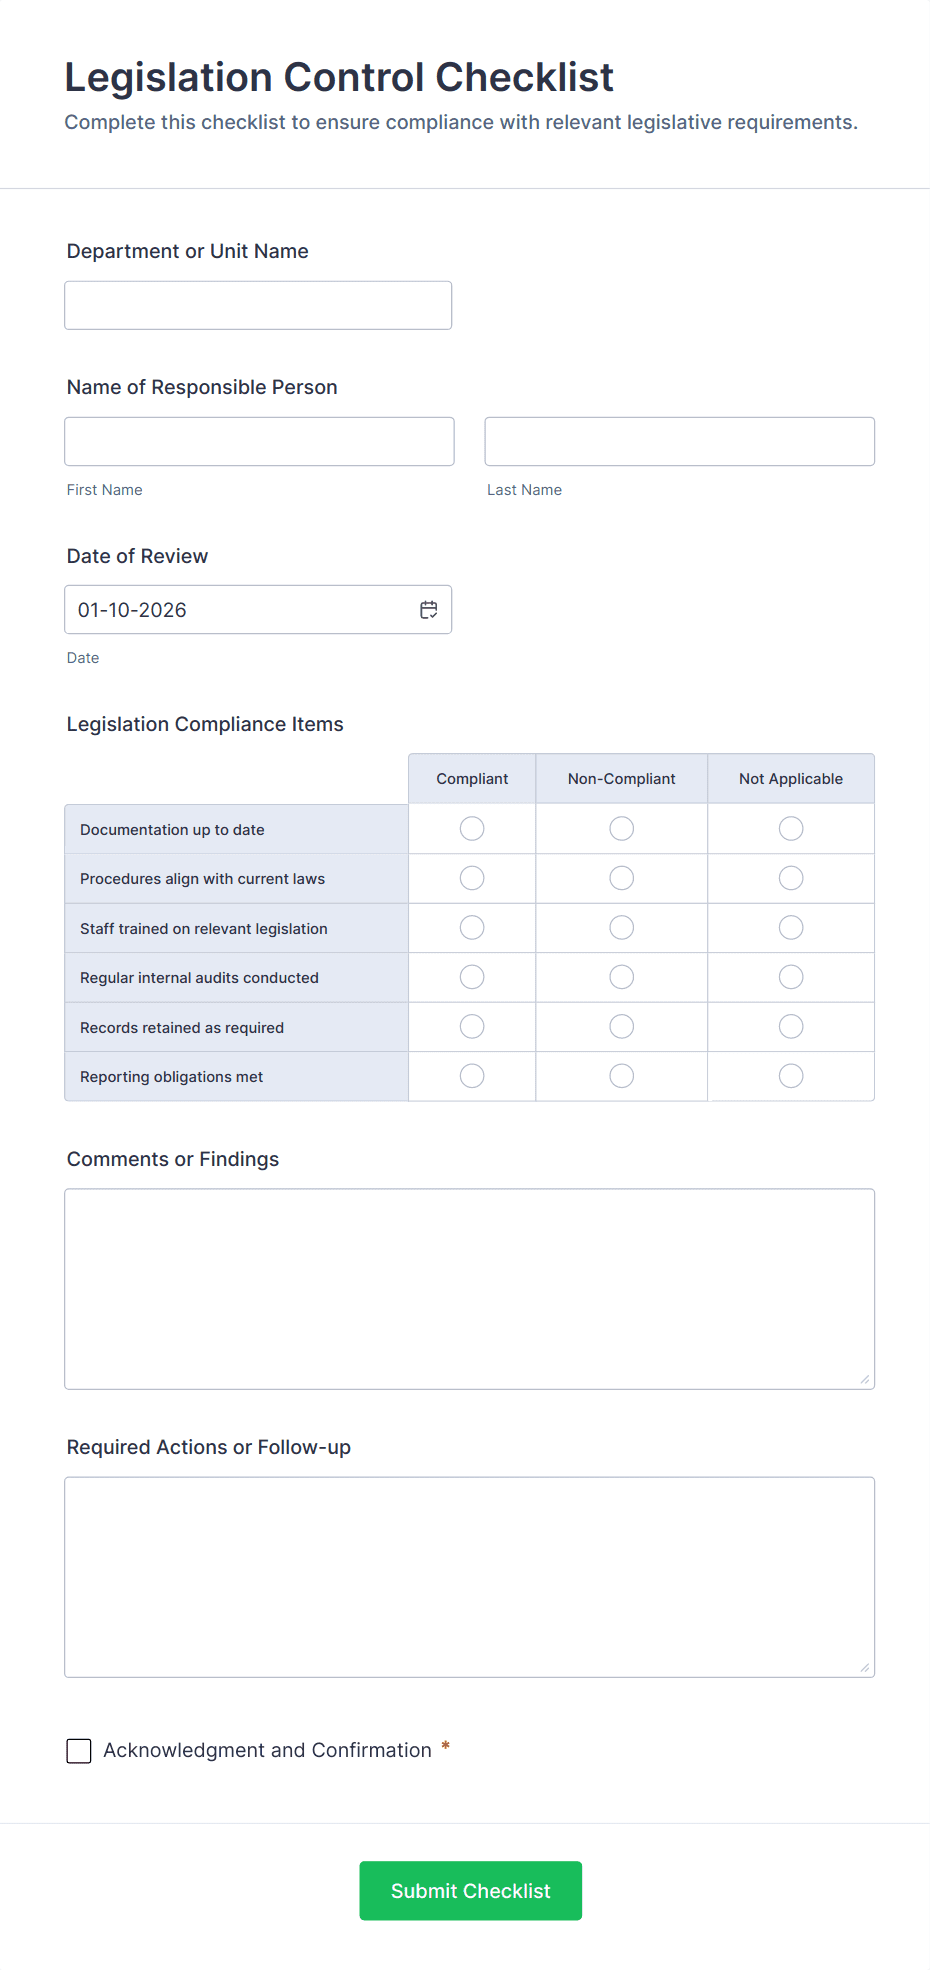Select Non-Compliant for Regular internal audits conducted

pyautogui.click(x=622, y=977)
